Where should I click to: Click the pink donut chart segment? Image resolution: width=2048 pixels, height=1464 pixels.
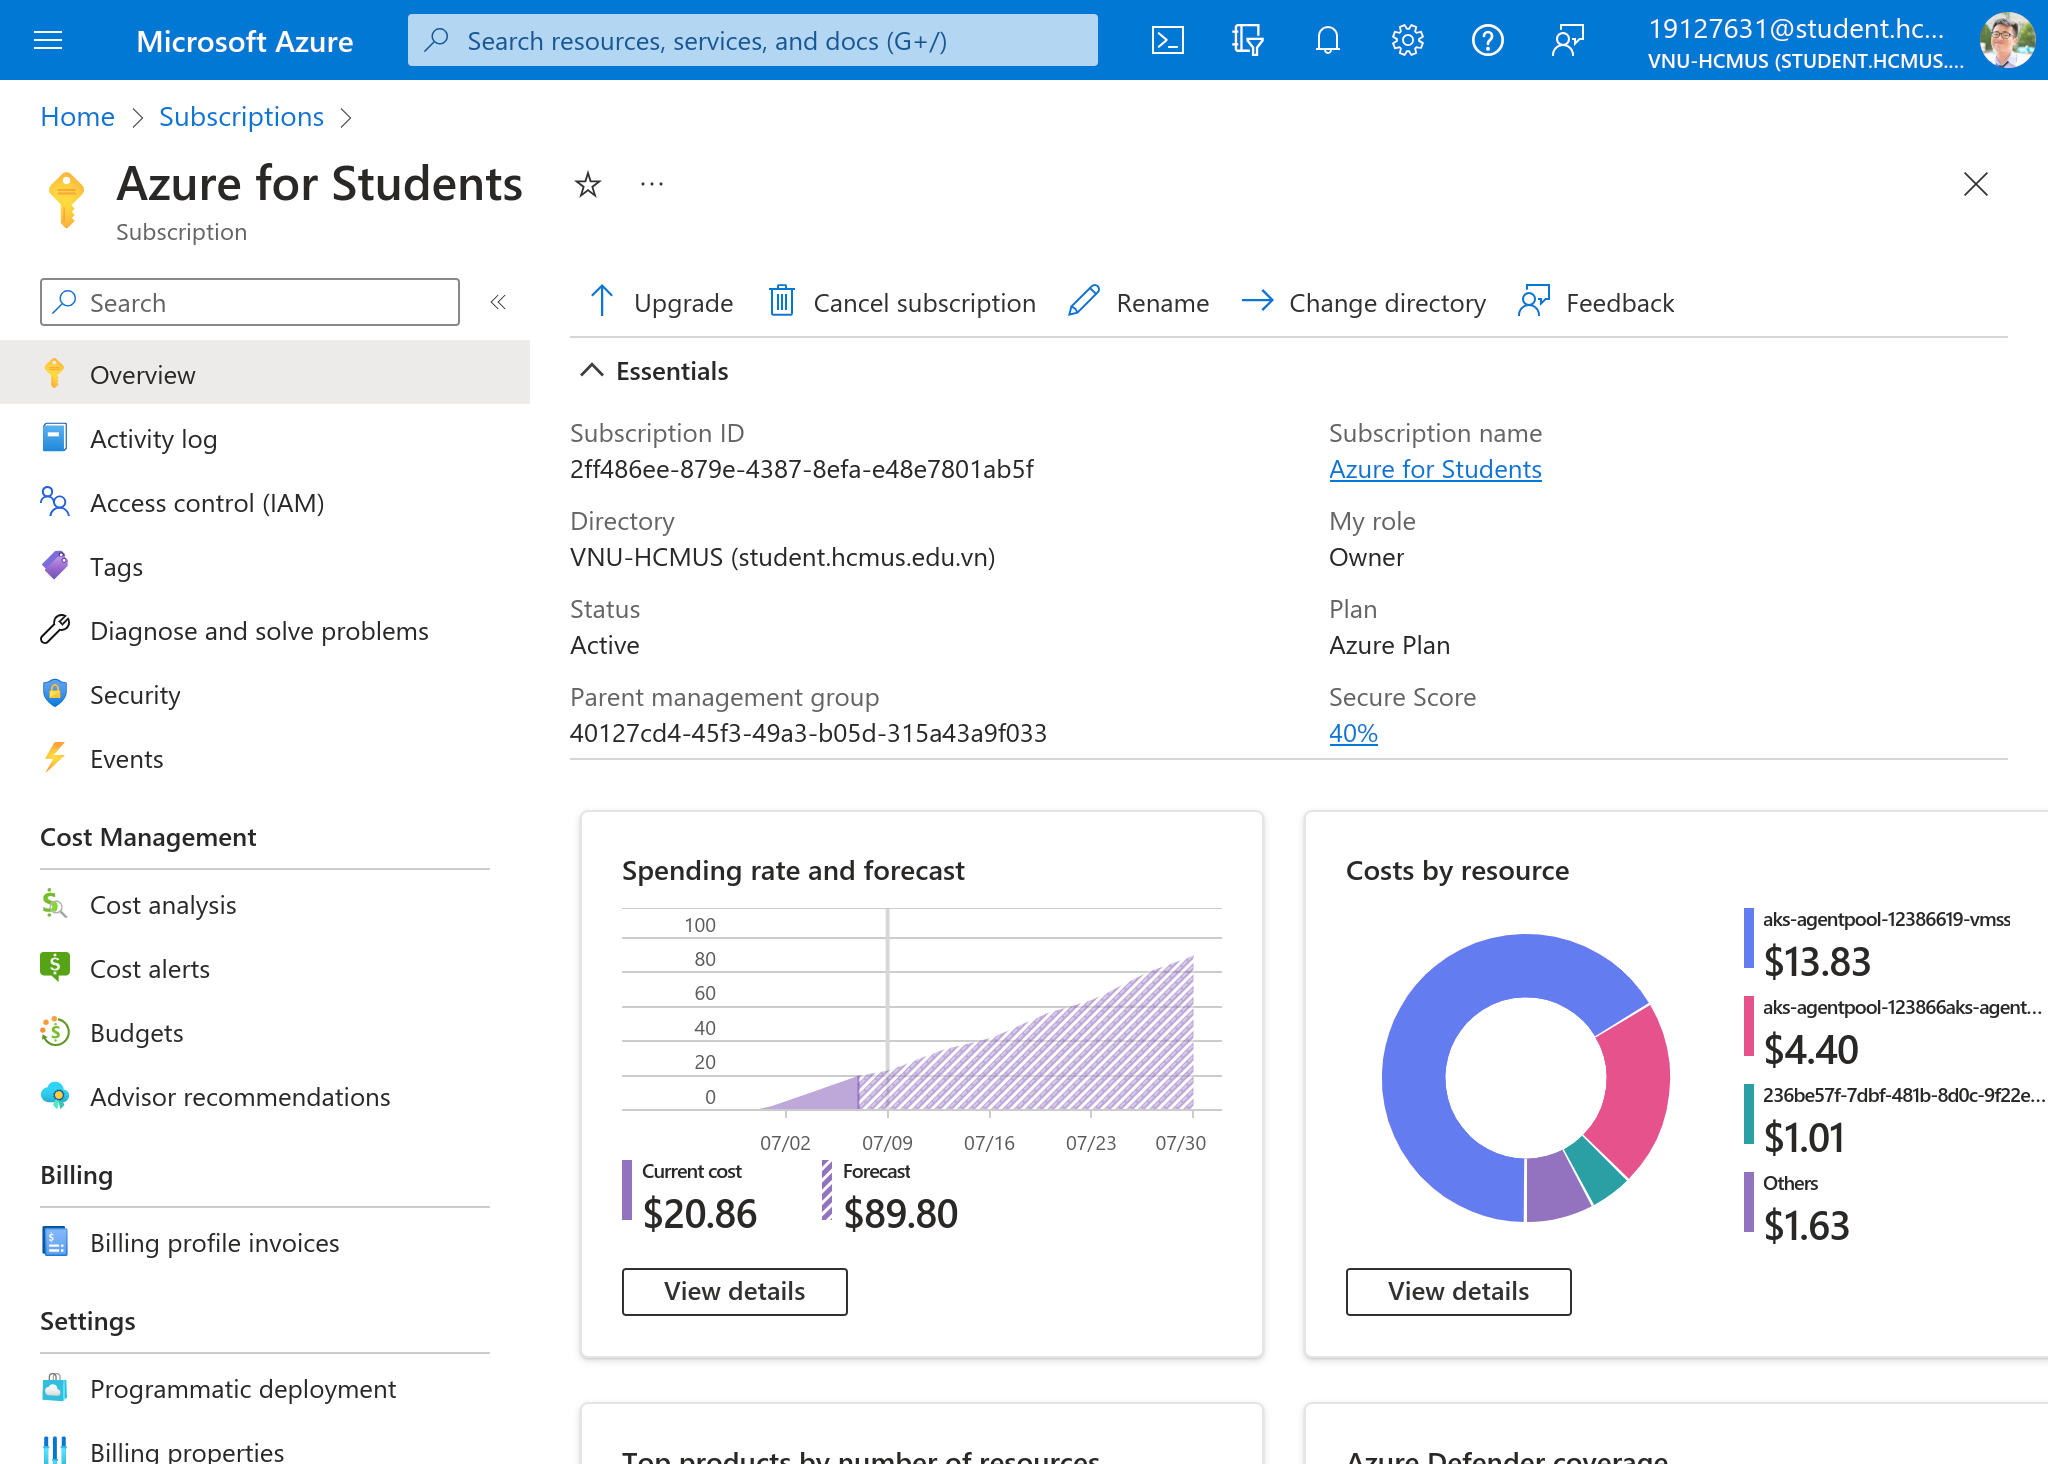point(1635,1090)
